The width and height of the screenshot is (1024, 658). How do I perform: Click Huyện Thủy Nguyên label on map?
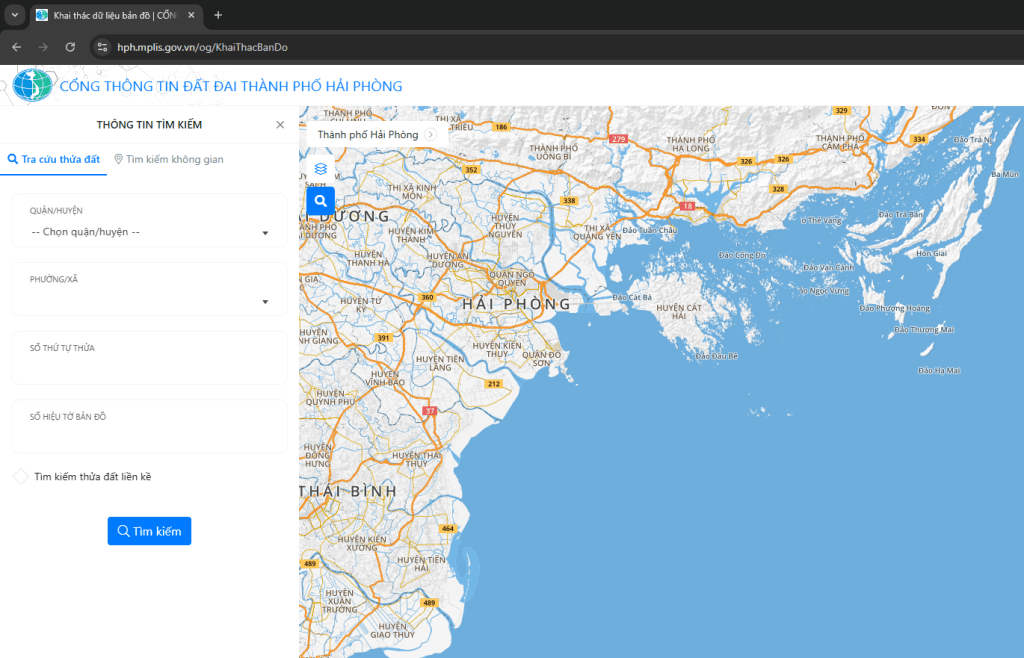tap(505, 226)
